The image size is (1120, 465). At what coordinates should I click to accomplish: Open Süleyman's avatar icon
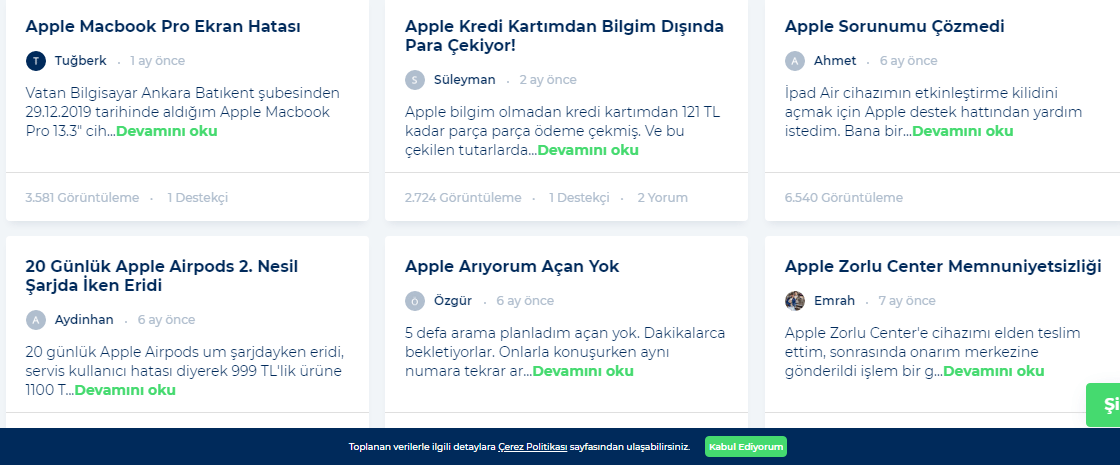(415, 80)
